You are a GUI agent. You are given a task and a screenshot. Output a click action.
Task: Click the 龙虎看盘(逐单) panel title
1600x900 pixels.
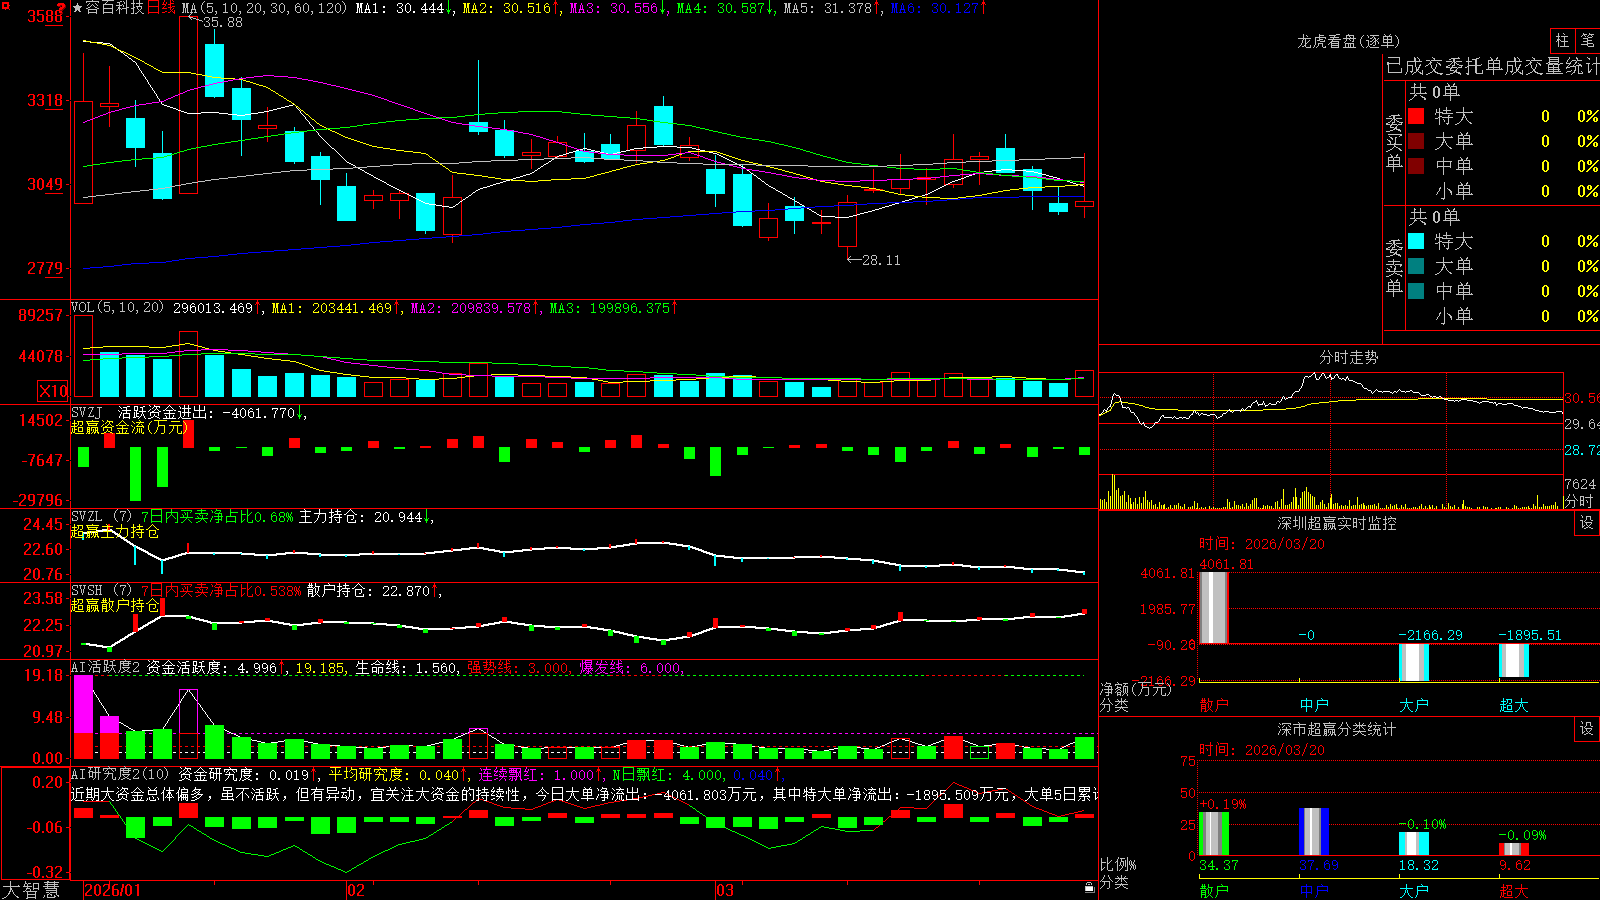click(x=1348, y=41)
